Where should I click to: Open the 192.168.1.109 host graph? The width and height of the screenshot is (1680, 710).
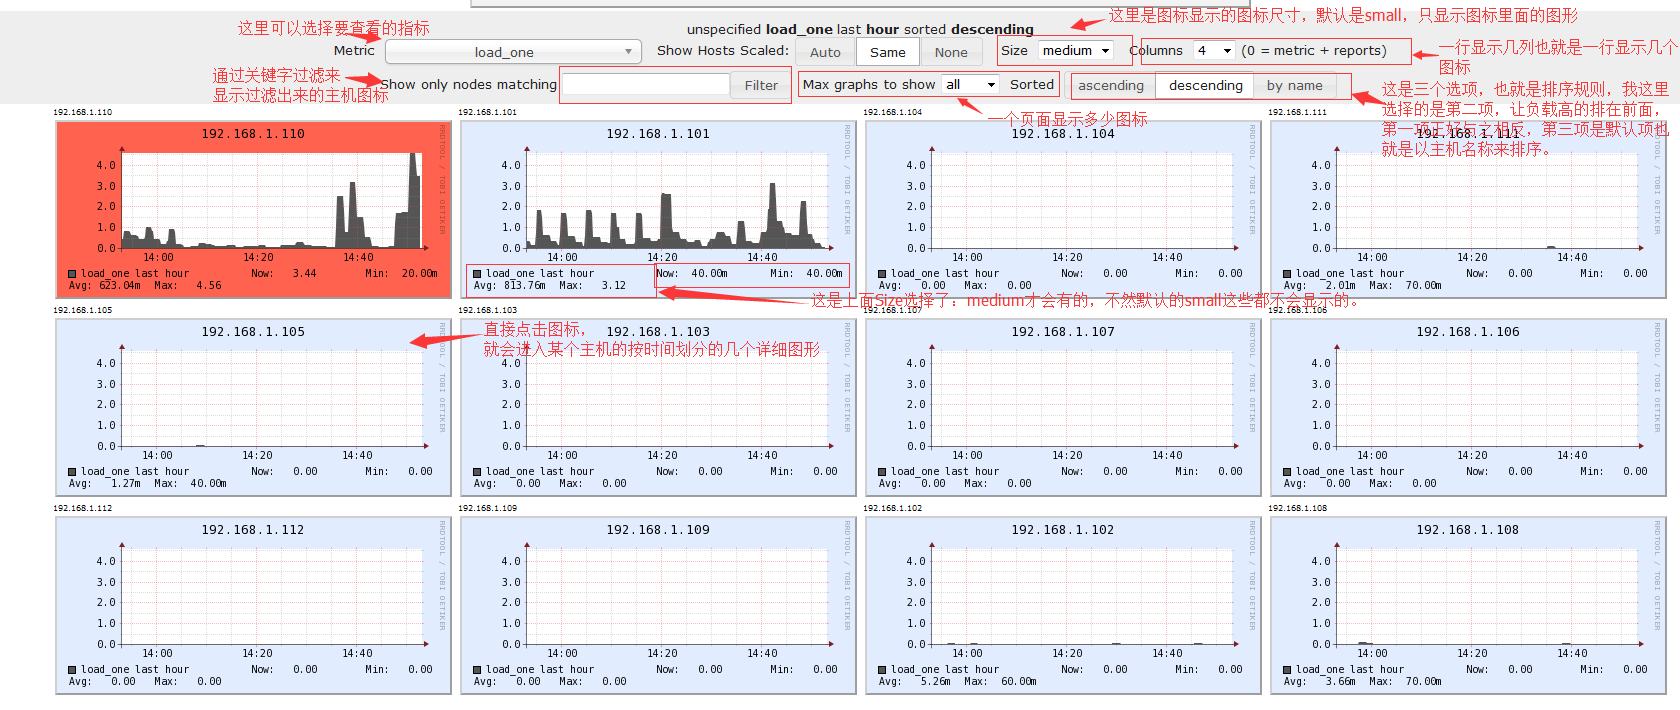point(658,604)
